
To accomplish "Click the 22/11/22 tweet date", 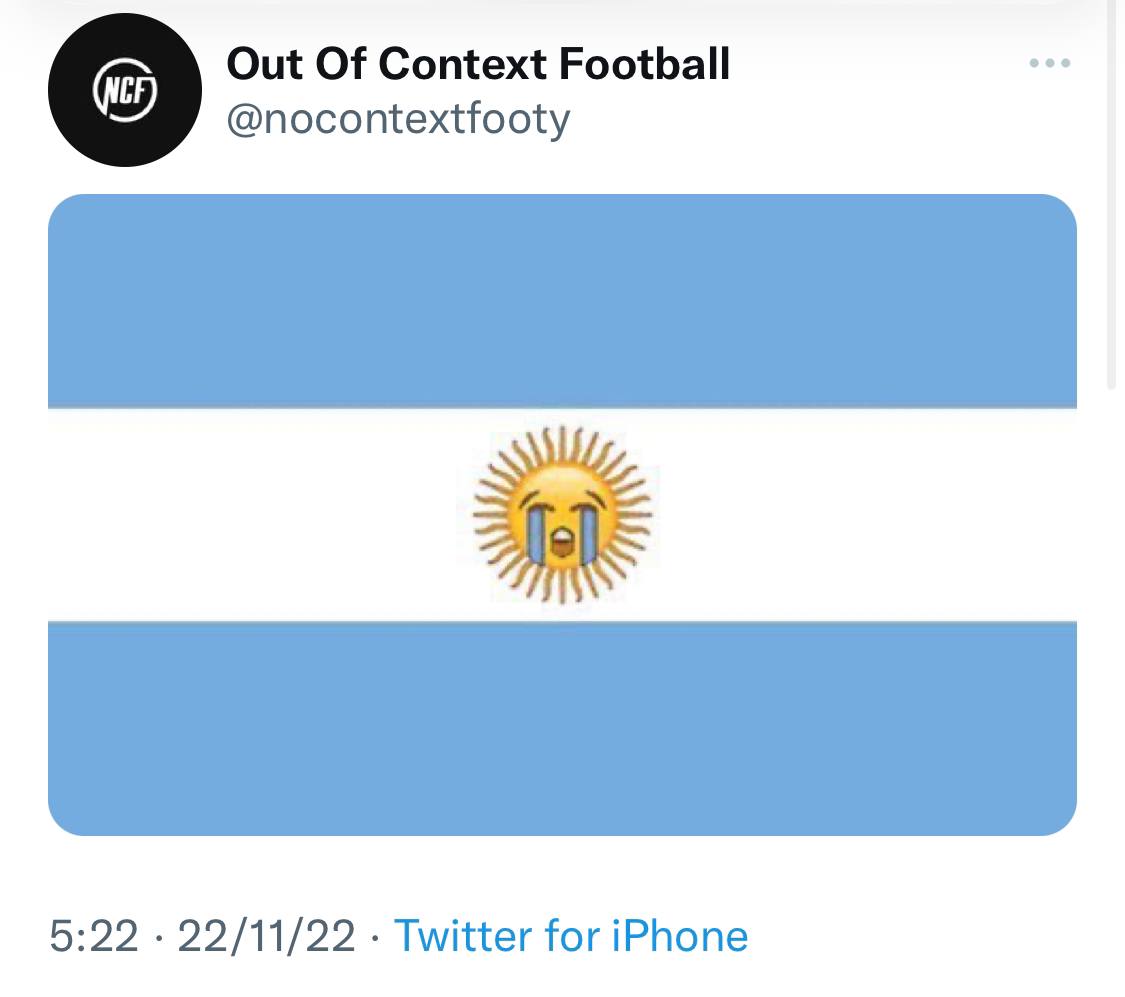I will coord(266,936).
